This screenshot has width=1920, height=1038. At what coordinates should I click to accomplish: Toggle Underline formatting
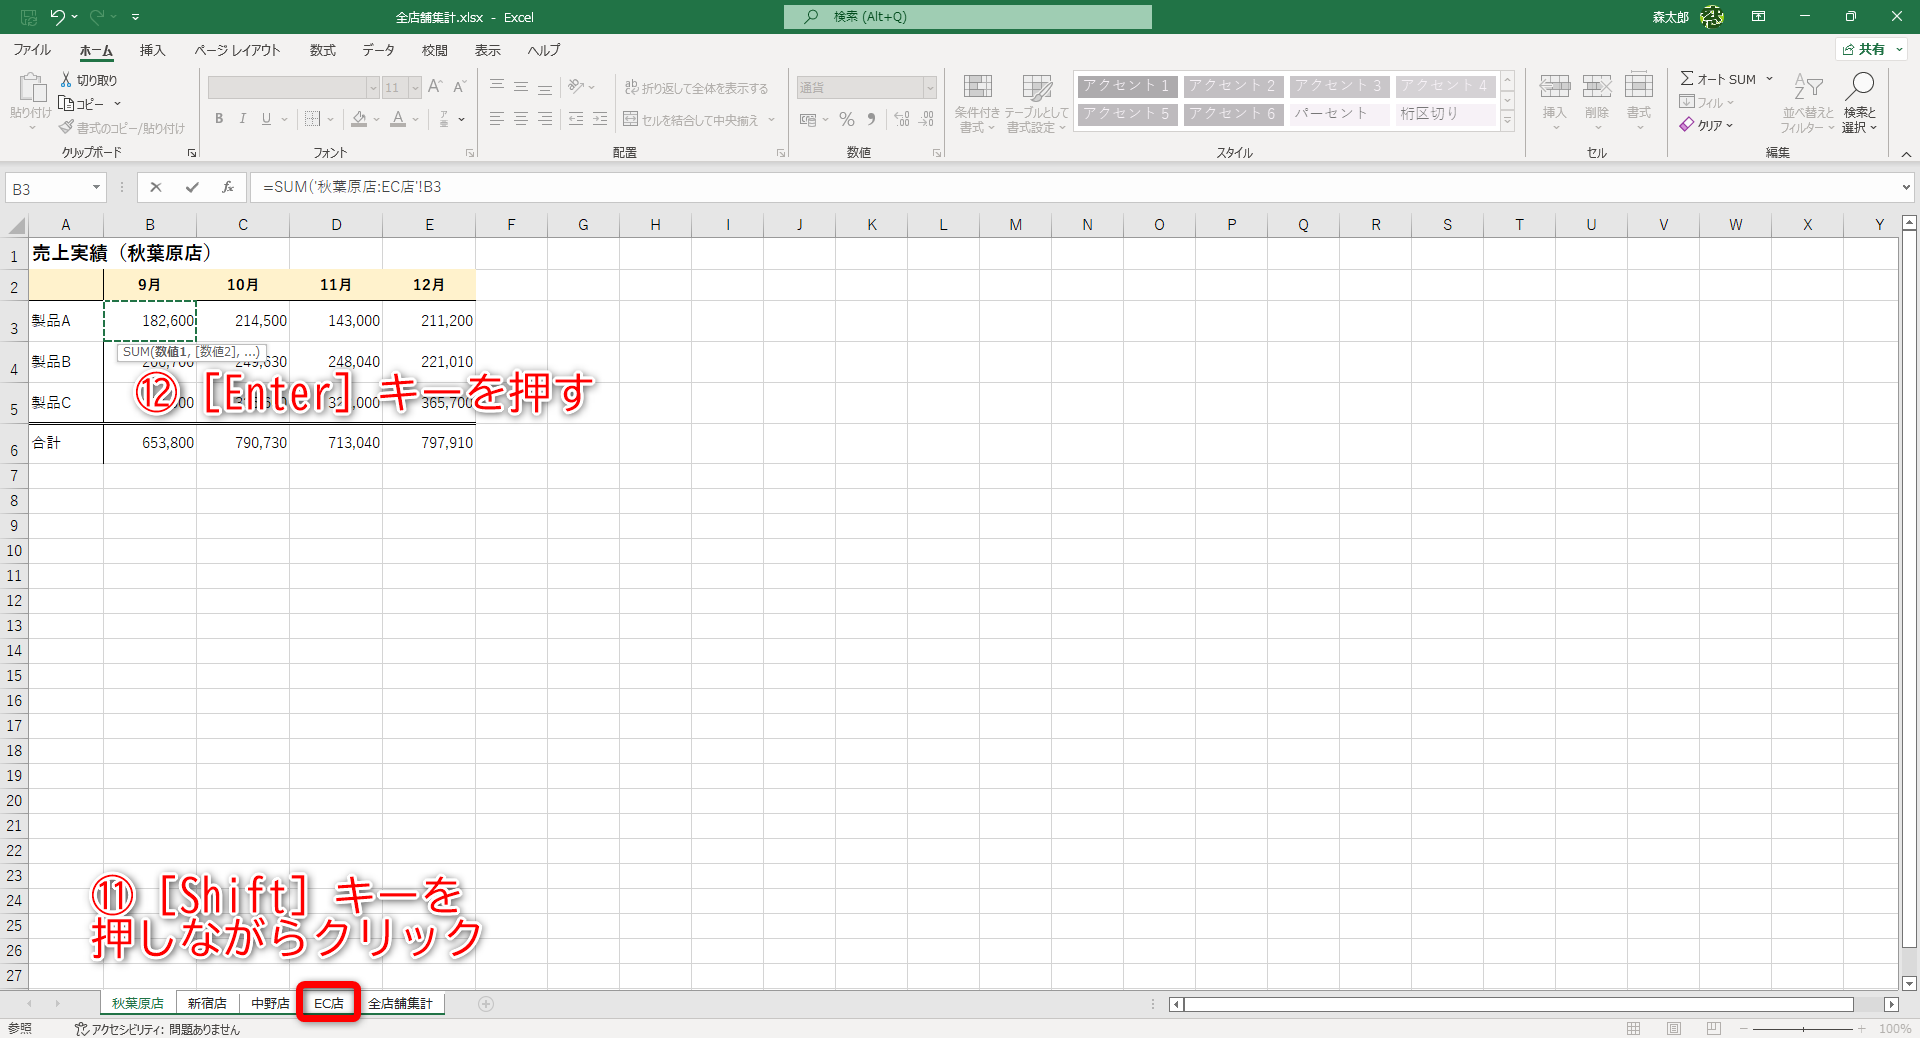click(266, 119)
